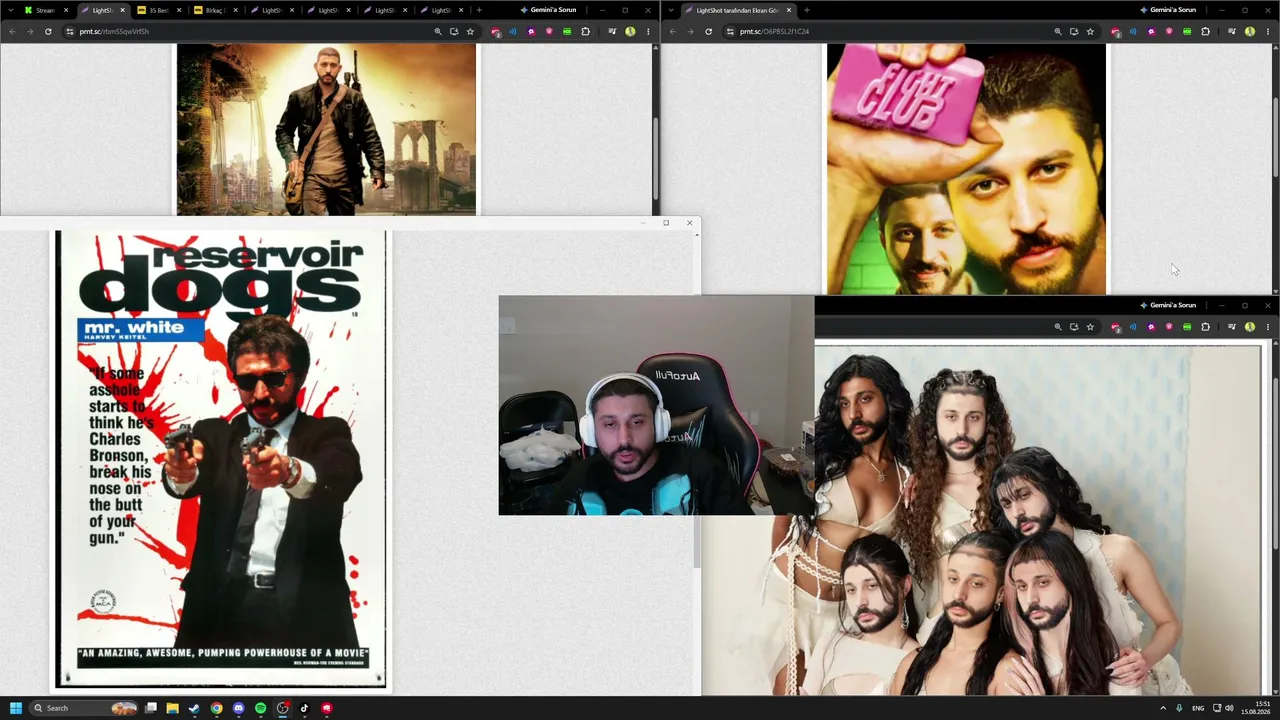
Task: Open the zoom control in the left window
Action: tap(438, 31)
